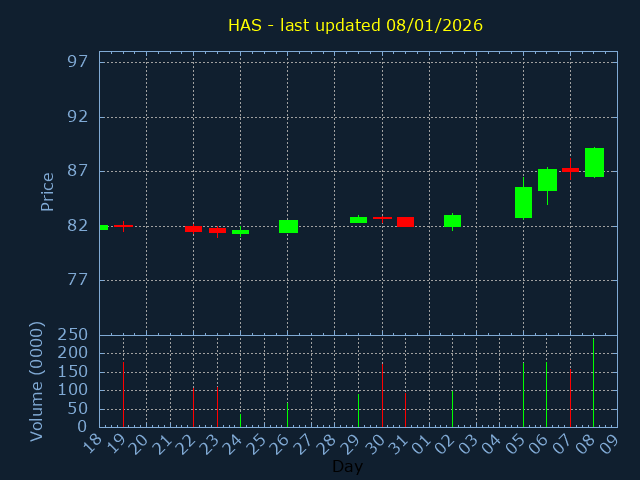Click the Price axis label
This screenshot has width=640, height=480.
point(47,192)
